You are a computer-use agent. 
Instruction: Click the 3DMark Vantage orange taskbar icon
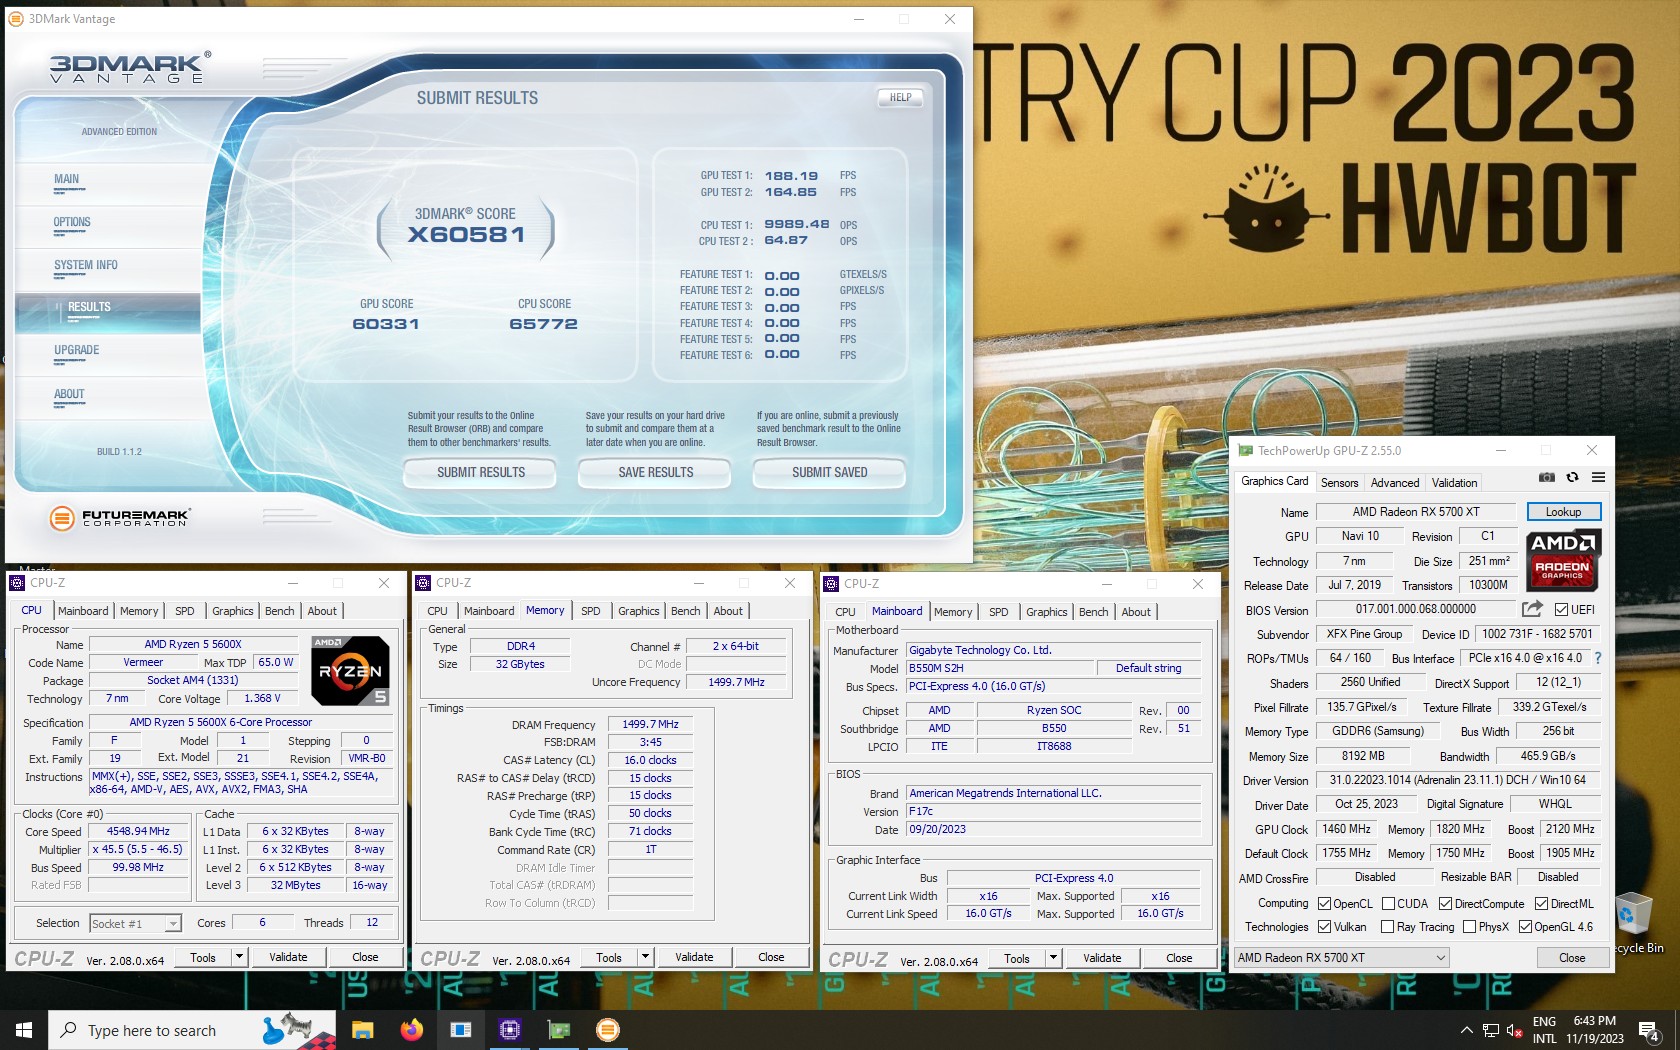tap(607, 1029)
